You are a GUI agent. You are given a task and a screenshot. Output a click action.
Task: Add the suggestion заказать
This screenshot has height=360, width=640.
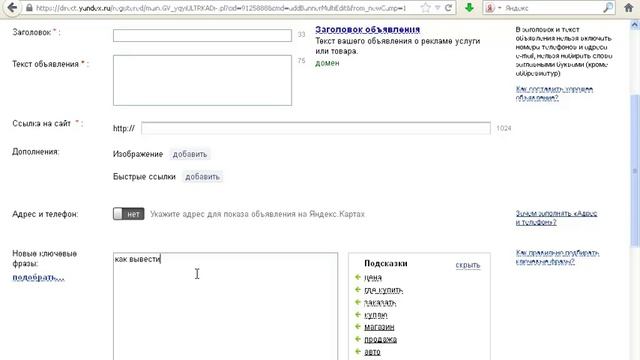(x=380, y=302)
